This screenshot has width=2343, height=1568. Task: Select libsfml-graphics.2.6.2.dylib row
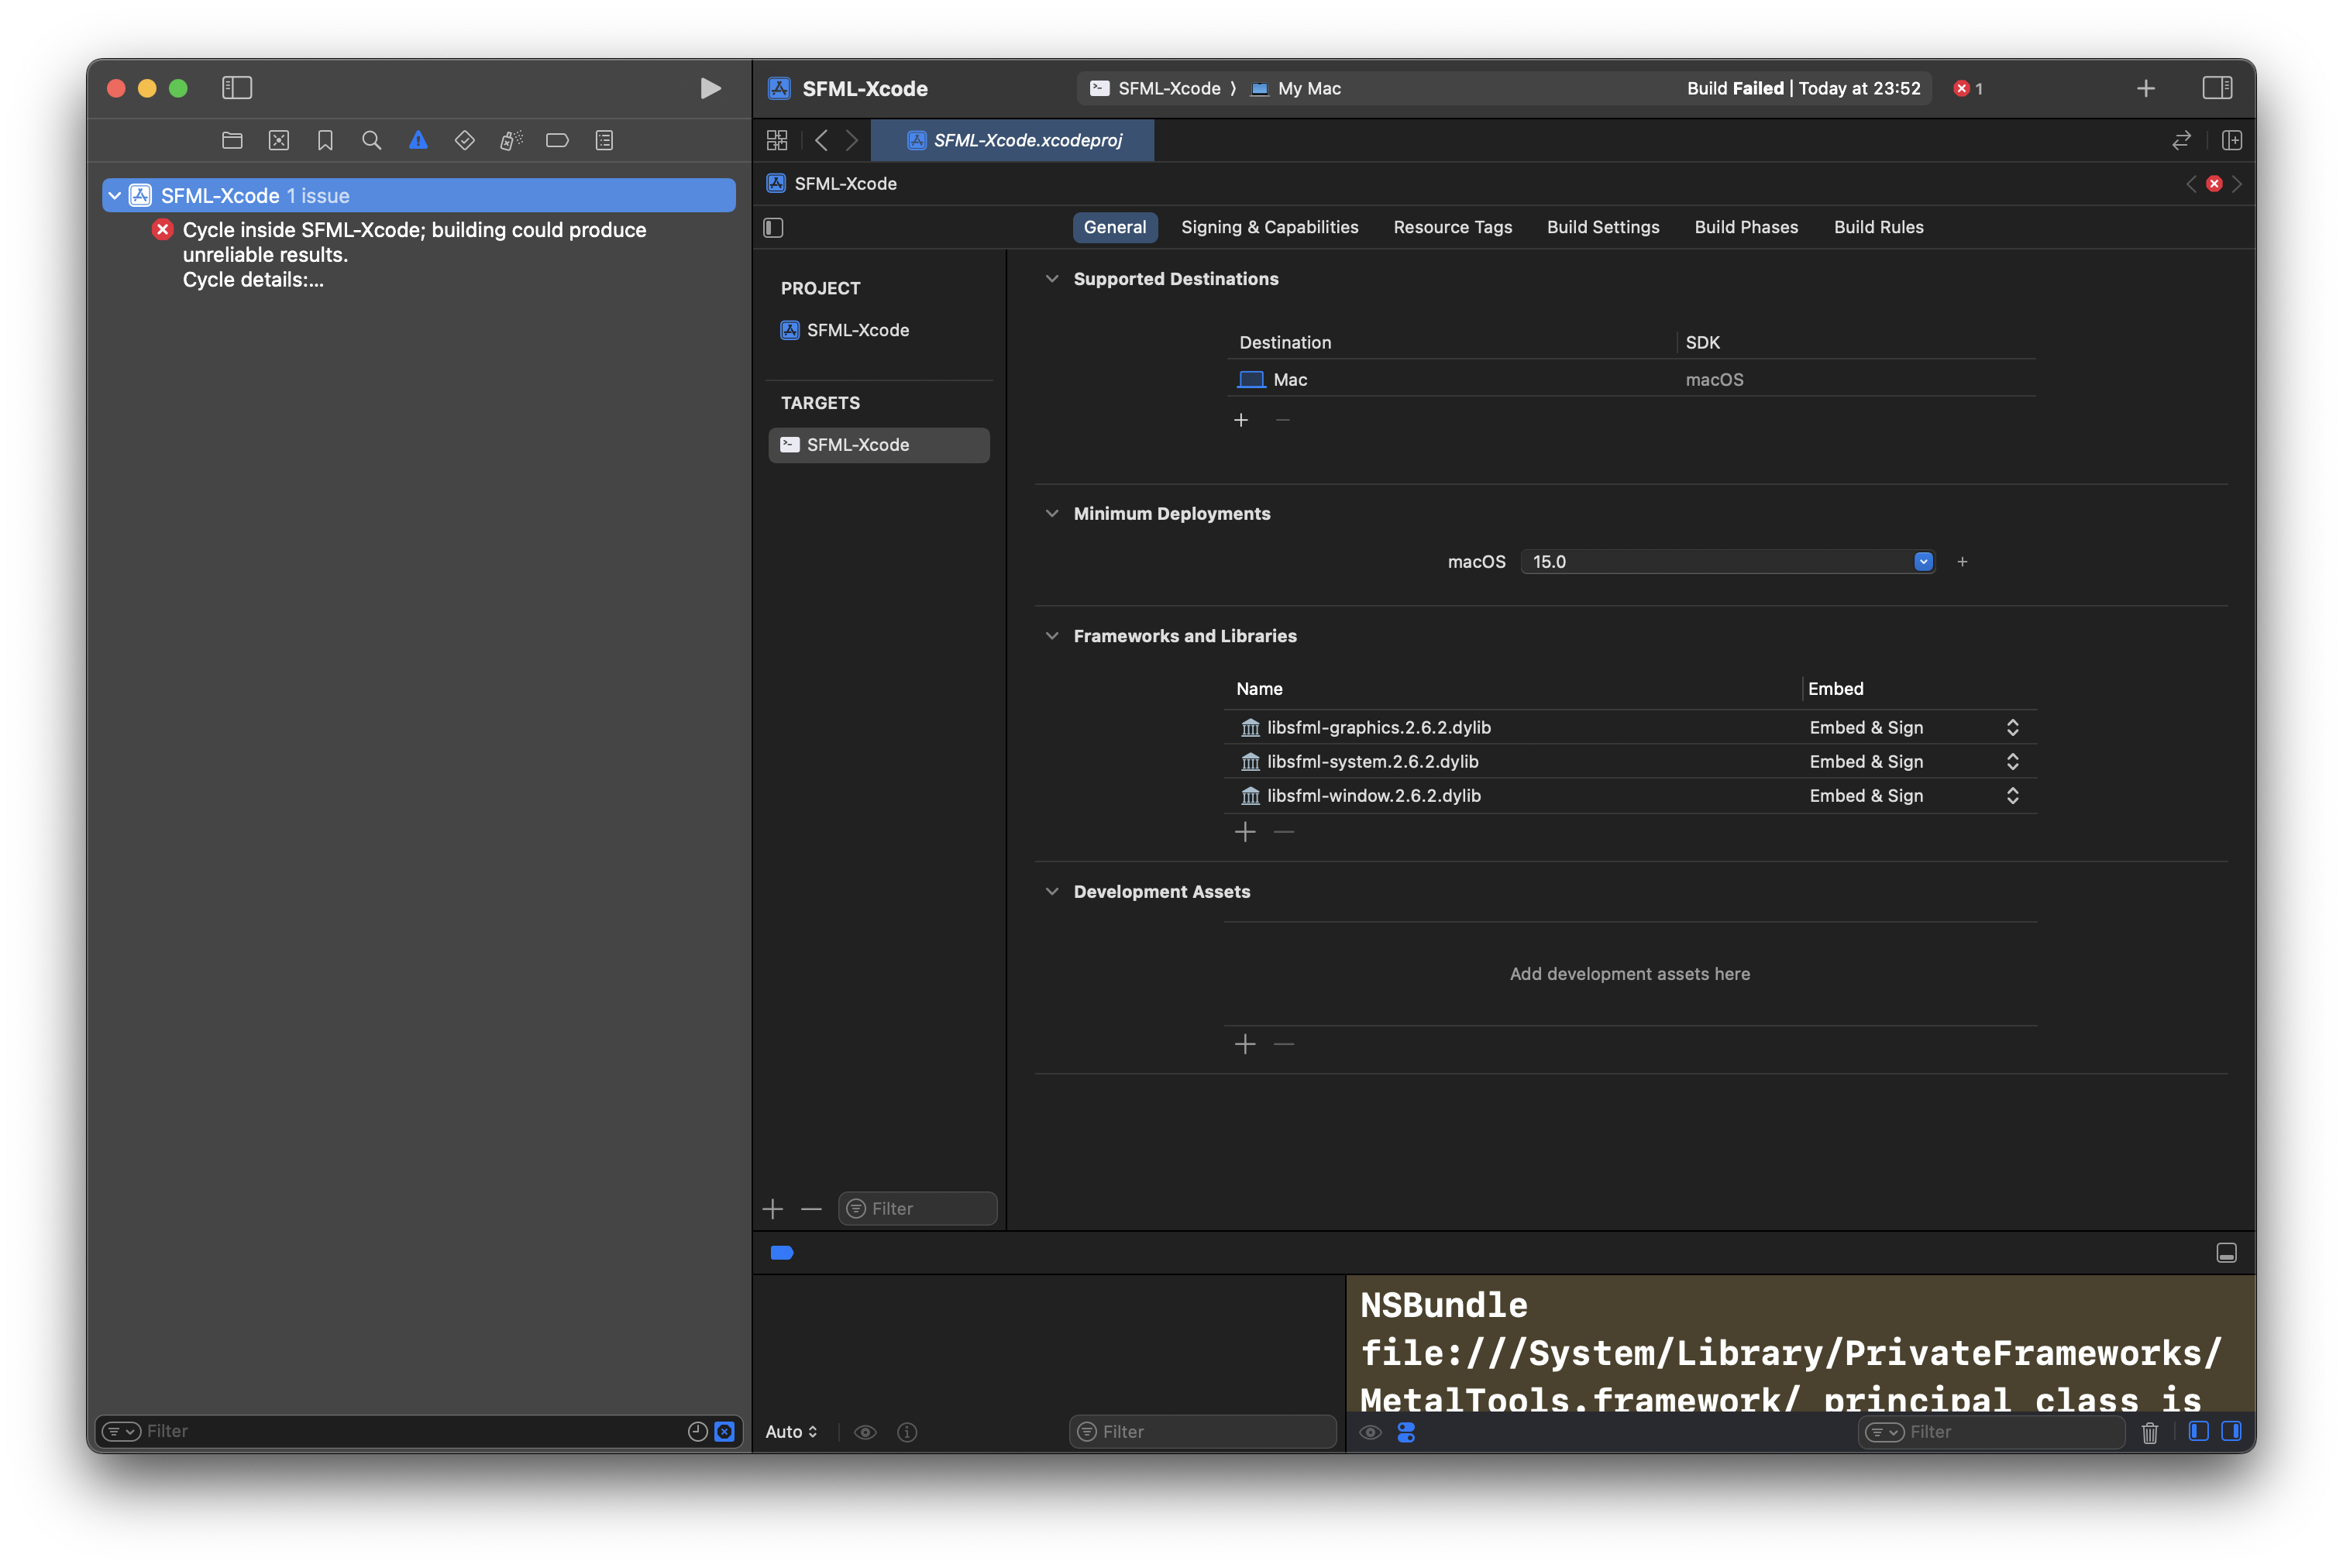tap(1630, 727)
